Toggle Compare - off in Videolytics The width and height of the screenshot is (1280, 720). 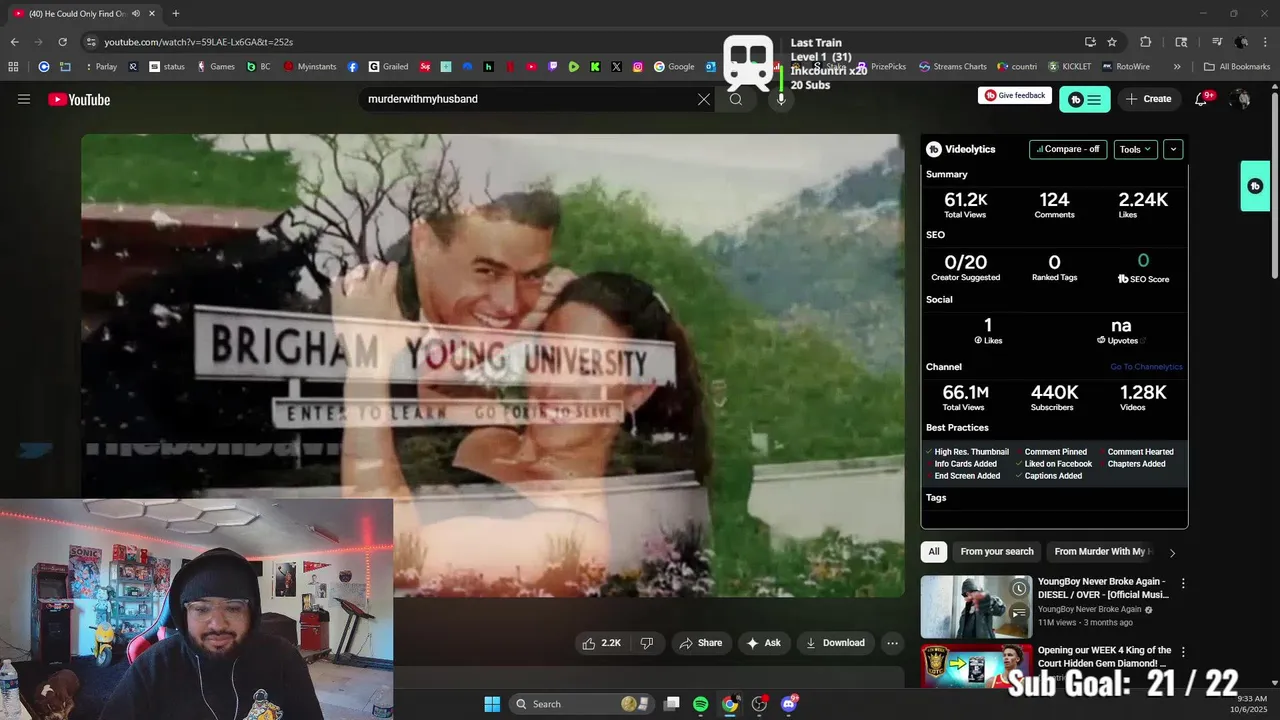coord(1068,149)
